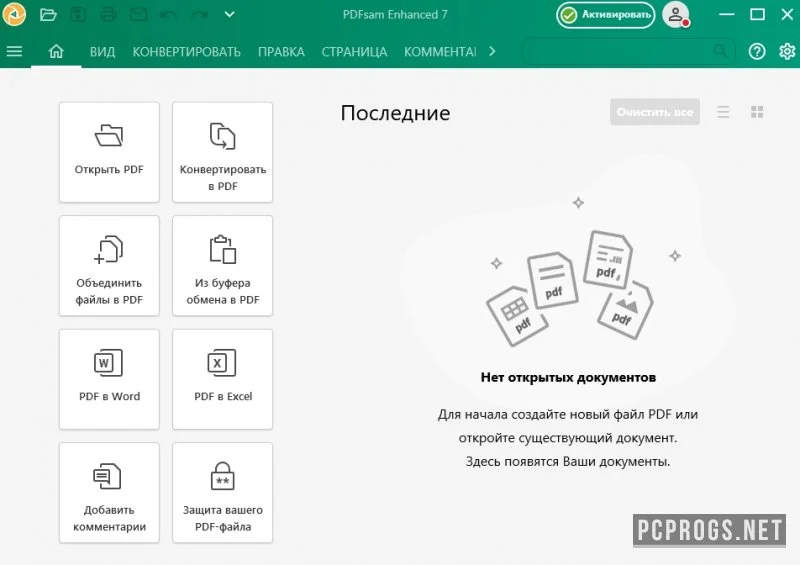Screen dimensions: 800x565
Task: Click the Открыть PDF tile
Action: [x=109, y=152]
